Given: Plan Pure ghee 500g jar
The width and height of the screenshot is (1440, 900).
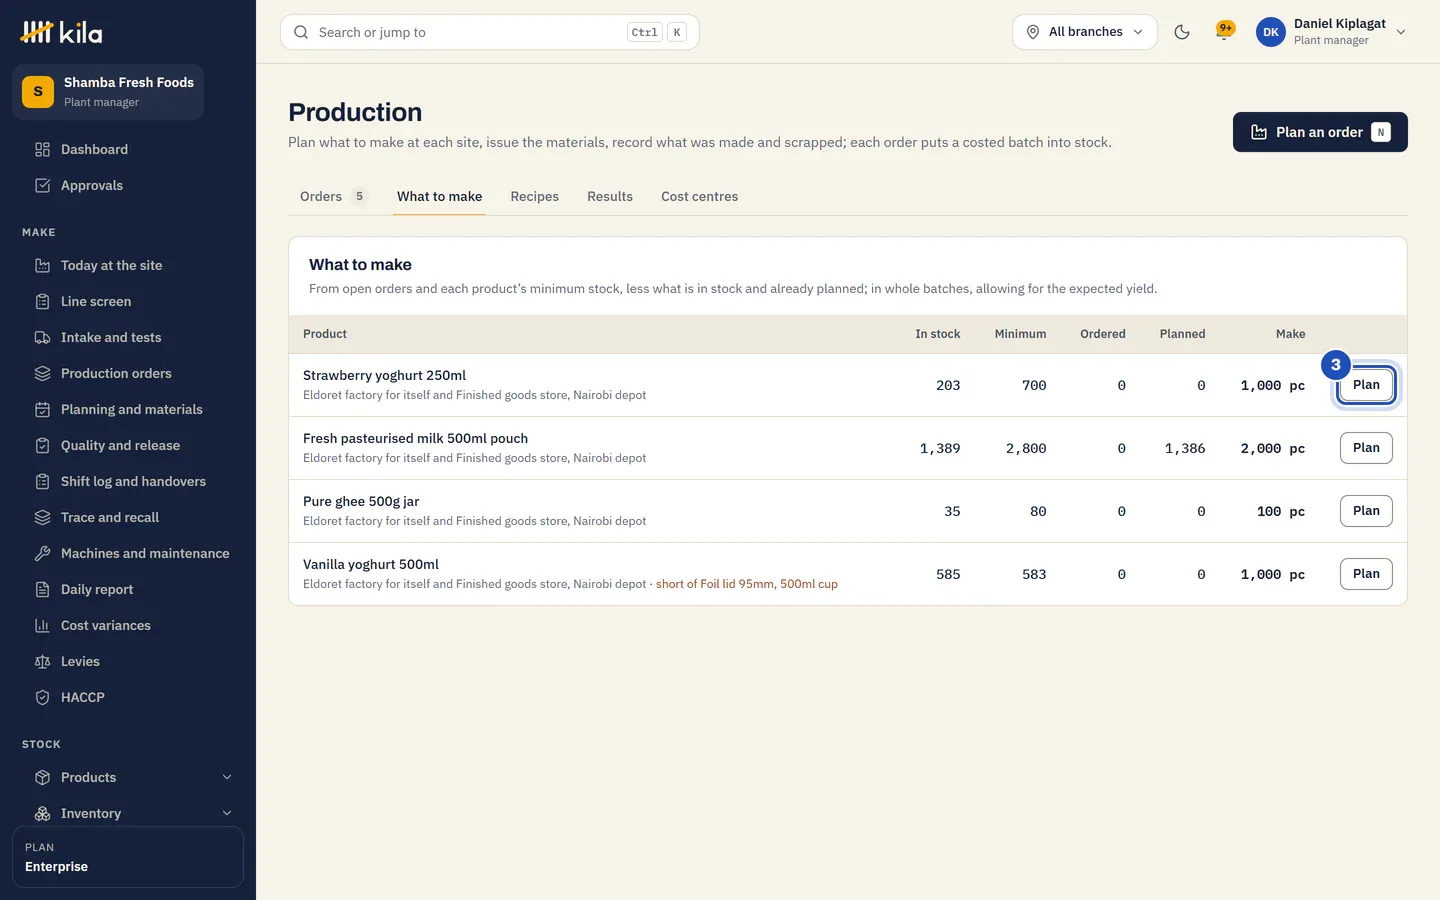Looking at the screenshot, I should click(x=1366, y=511).
